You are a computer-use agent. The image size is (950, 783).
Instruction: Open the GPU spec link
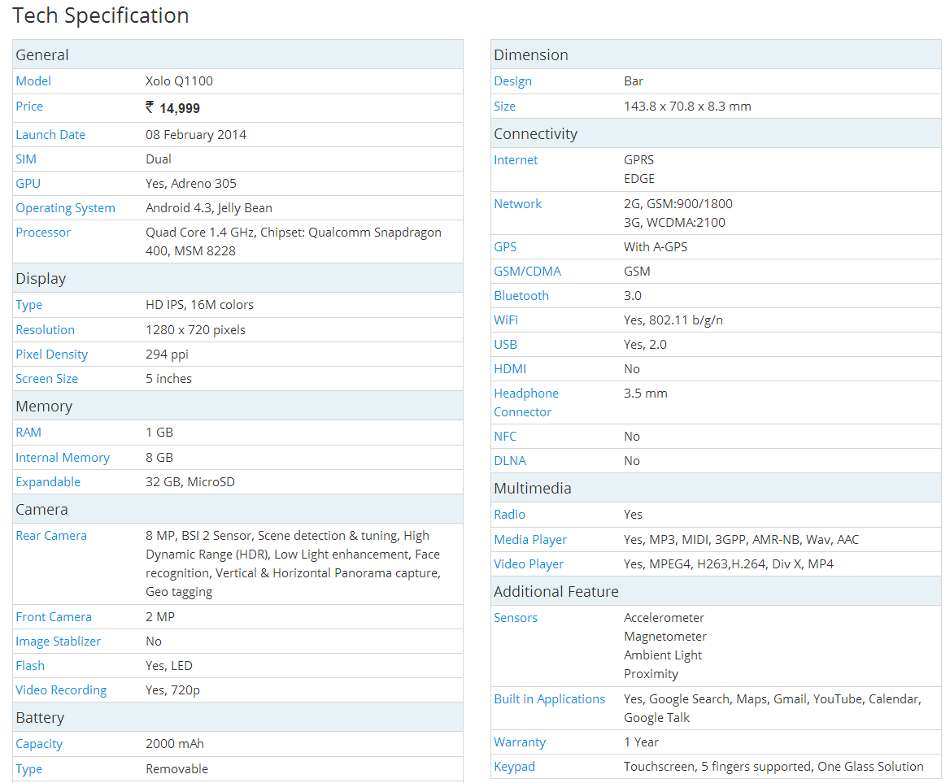tap(28, 184)
